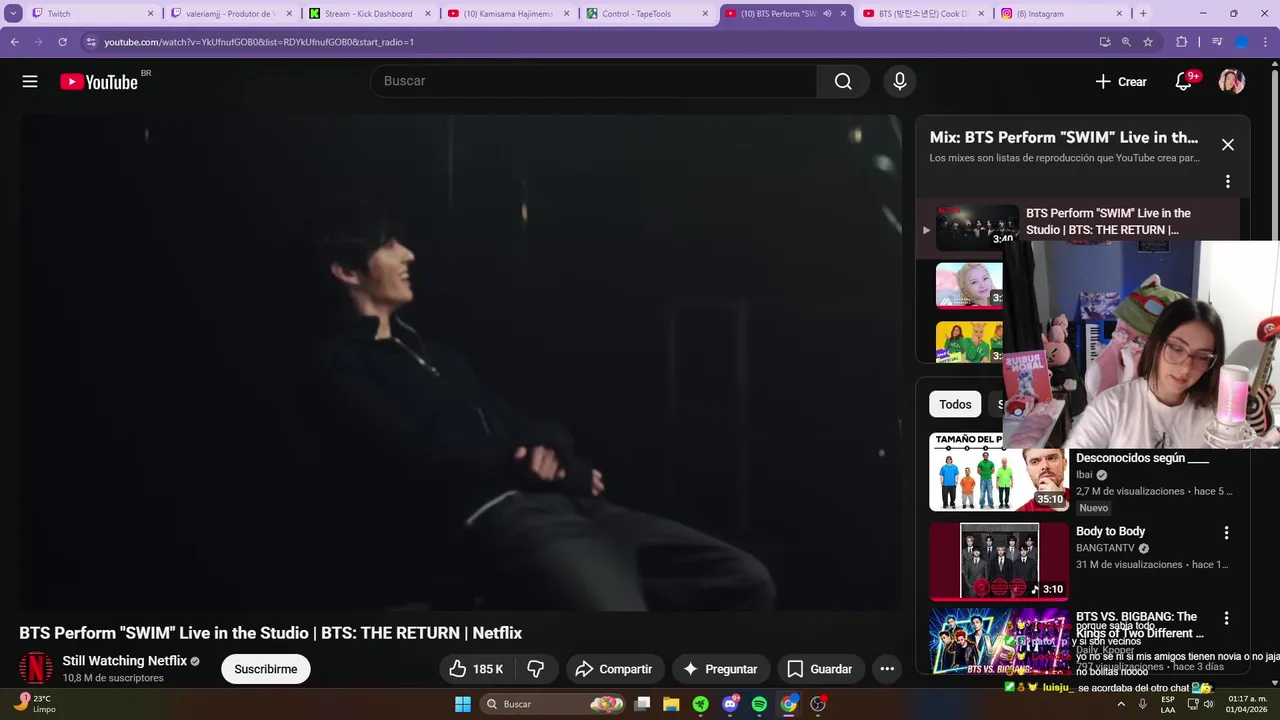Switch to the Stream - Kick Dashboard tab
The width and height of the screenshot is (1280, 720).
coord(371,14)
